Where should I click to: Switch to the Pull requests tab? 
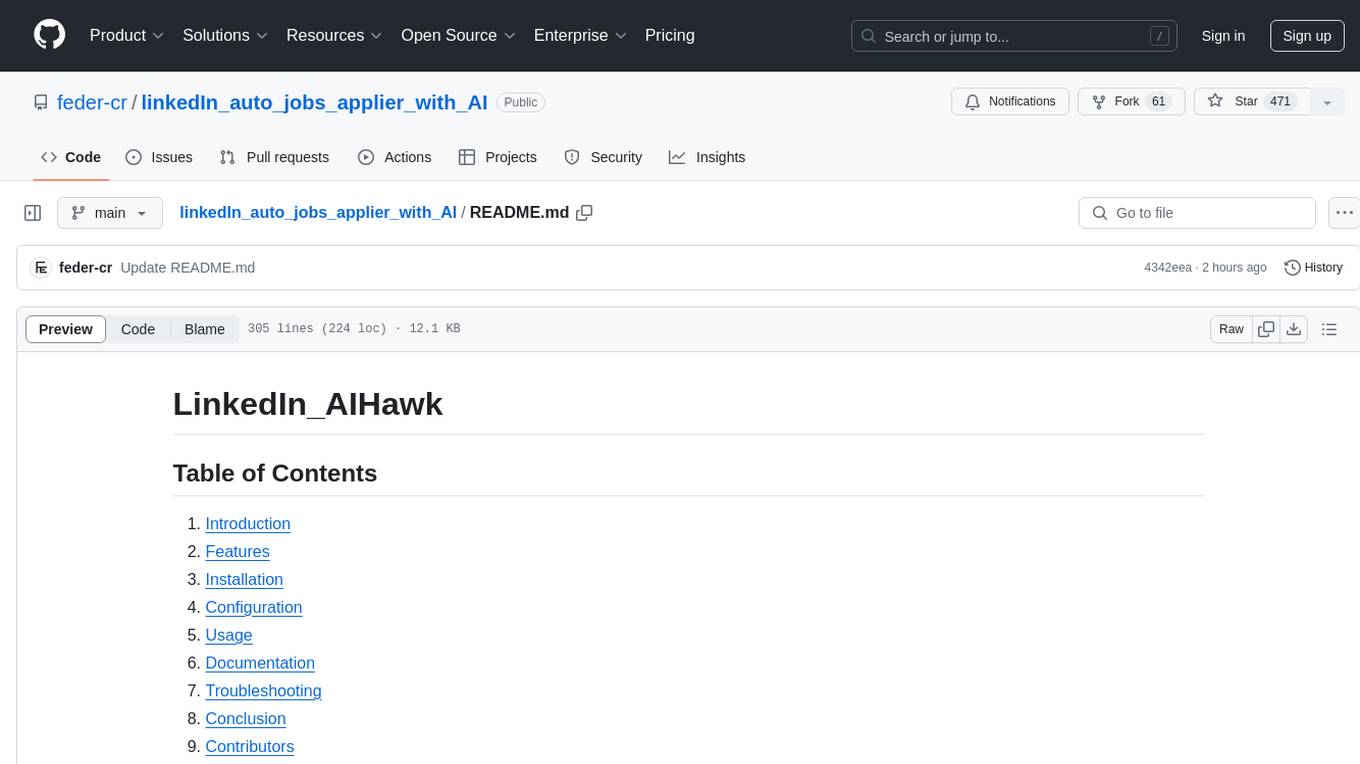(x=274, y=157)
